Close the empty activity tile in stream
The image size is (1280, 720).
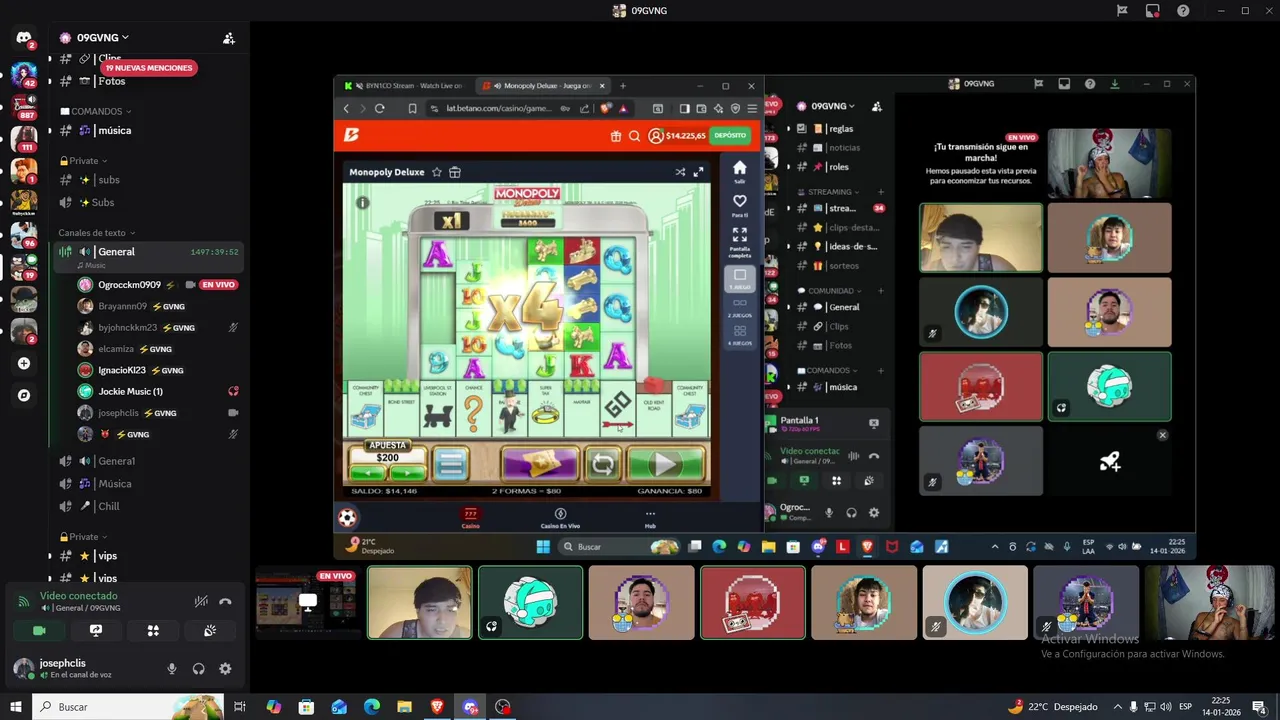click(x=1162, y=435)
